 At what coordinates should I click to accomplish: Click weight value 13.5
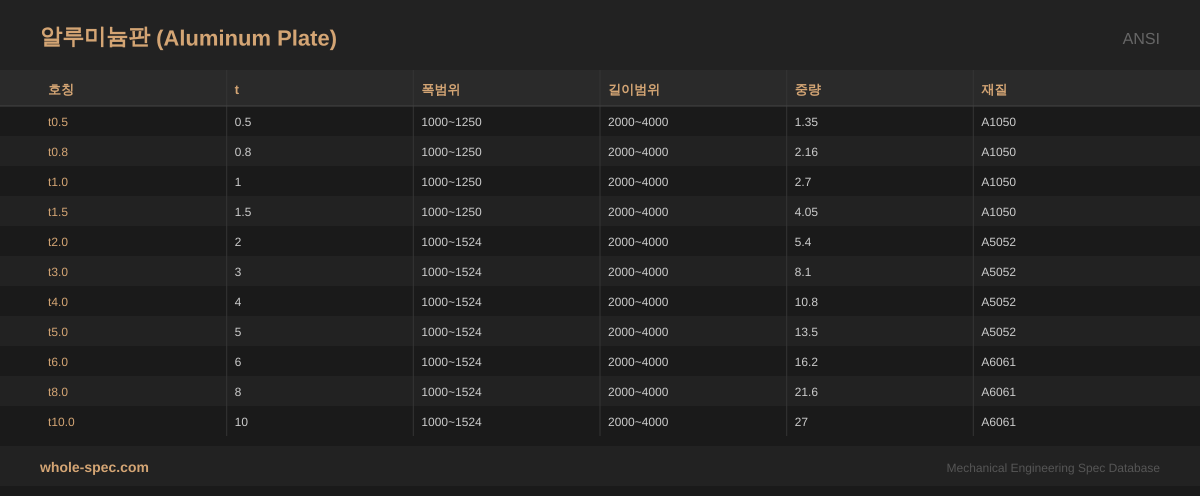pyautogui.click(x=807, y=332)
